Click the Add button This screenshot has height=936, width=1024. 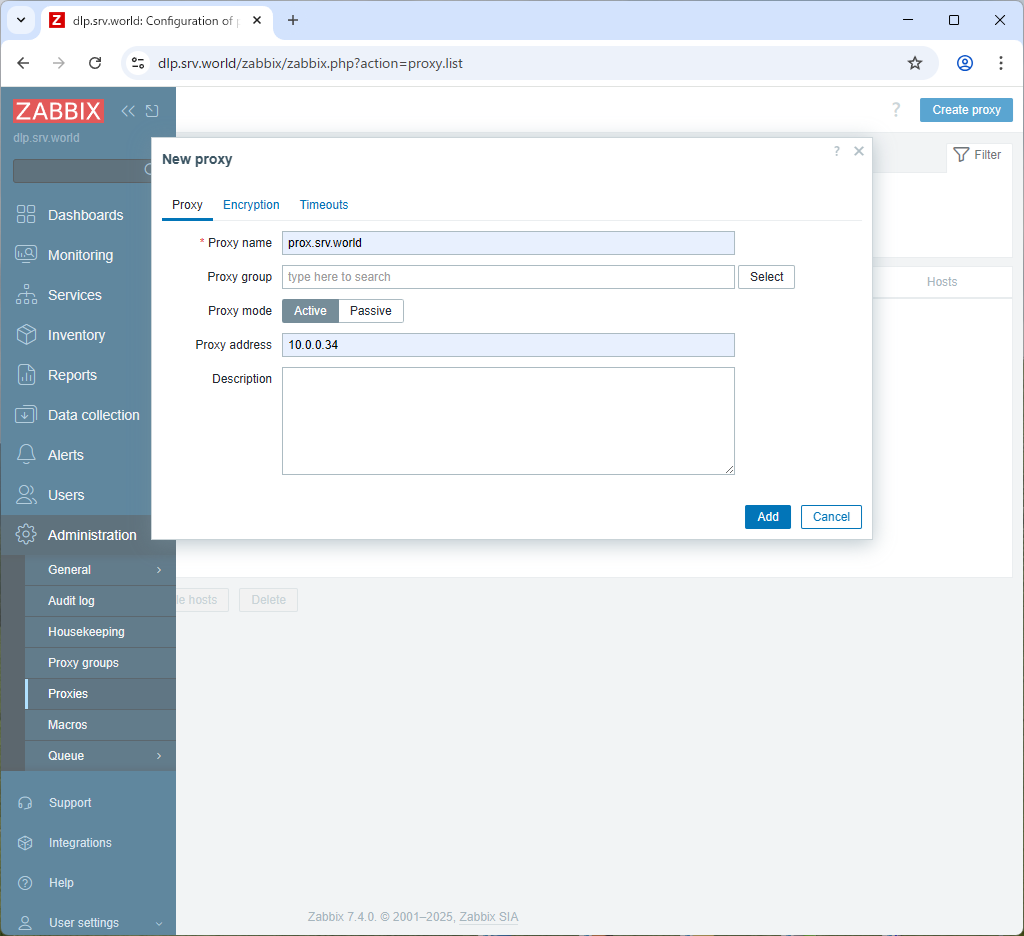coord(767,517)
